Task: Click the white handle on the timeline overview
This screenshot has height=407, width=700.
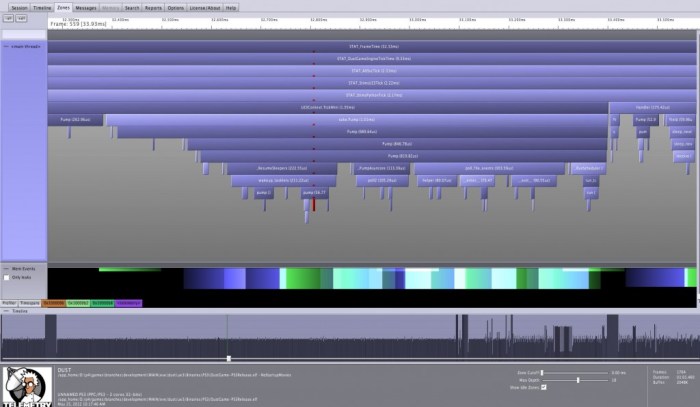Action: [229, 358]
